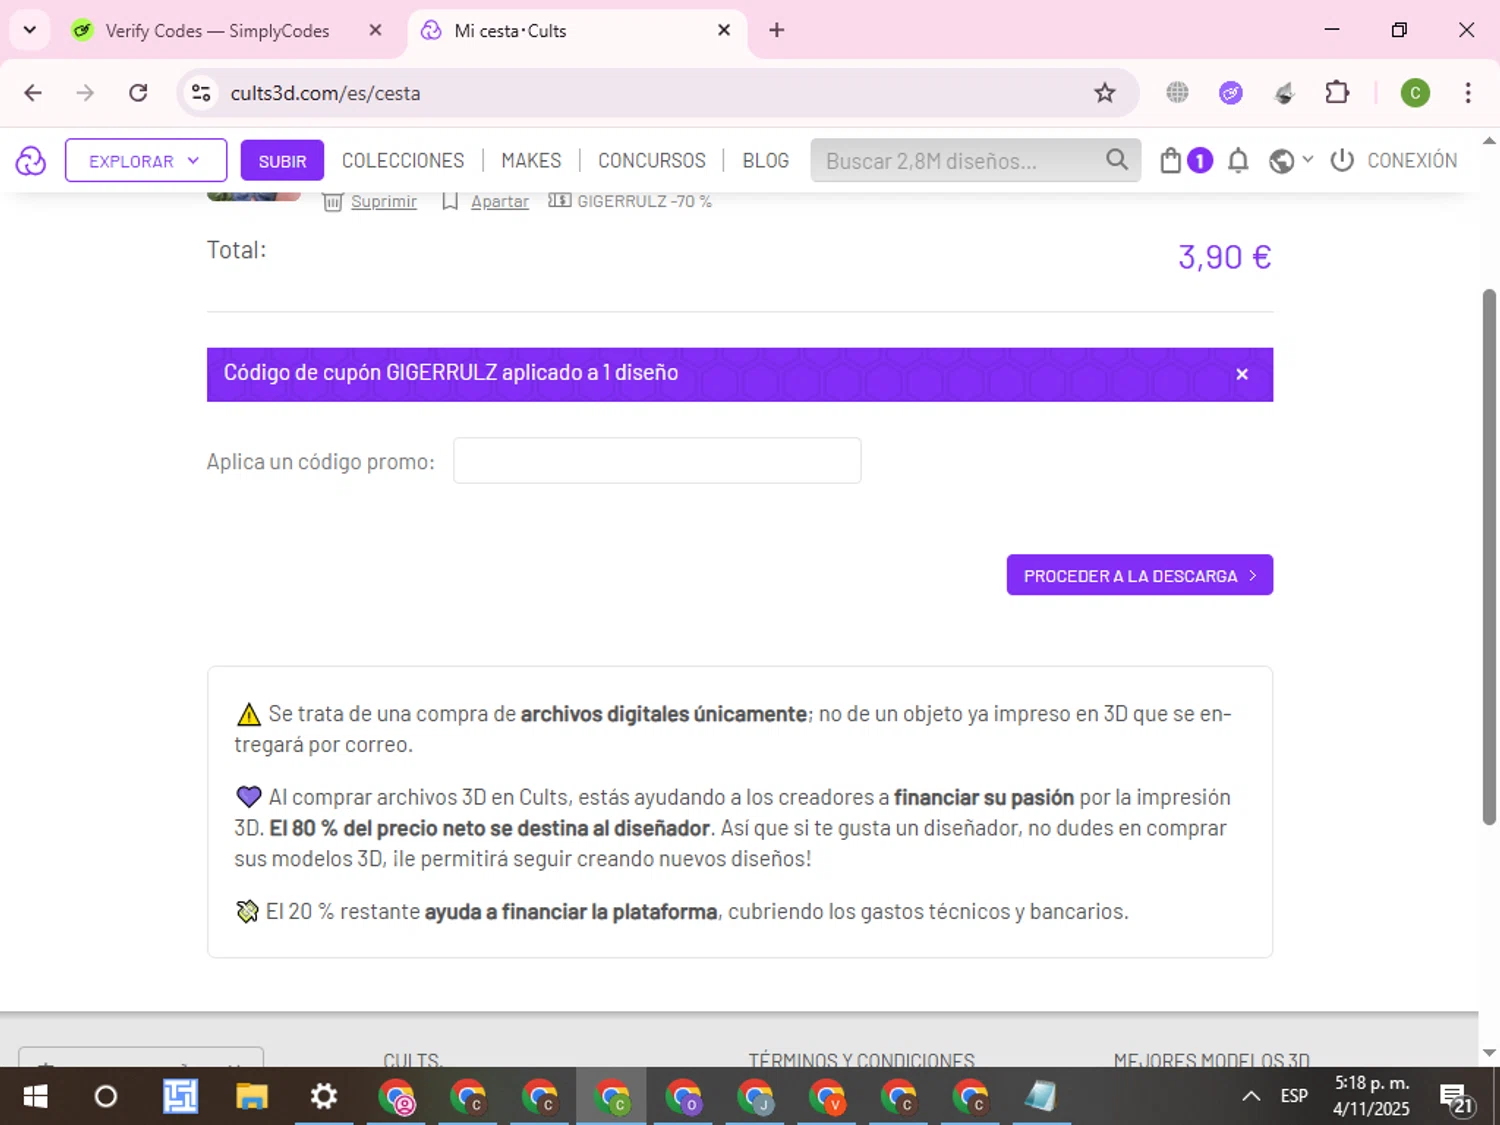Open the CONCURSOS page
Image resolution: width=1500 pixels, height=1125 pixels.
[652, 161]
